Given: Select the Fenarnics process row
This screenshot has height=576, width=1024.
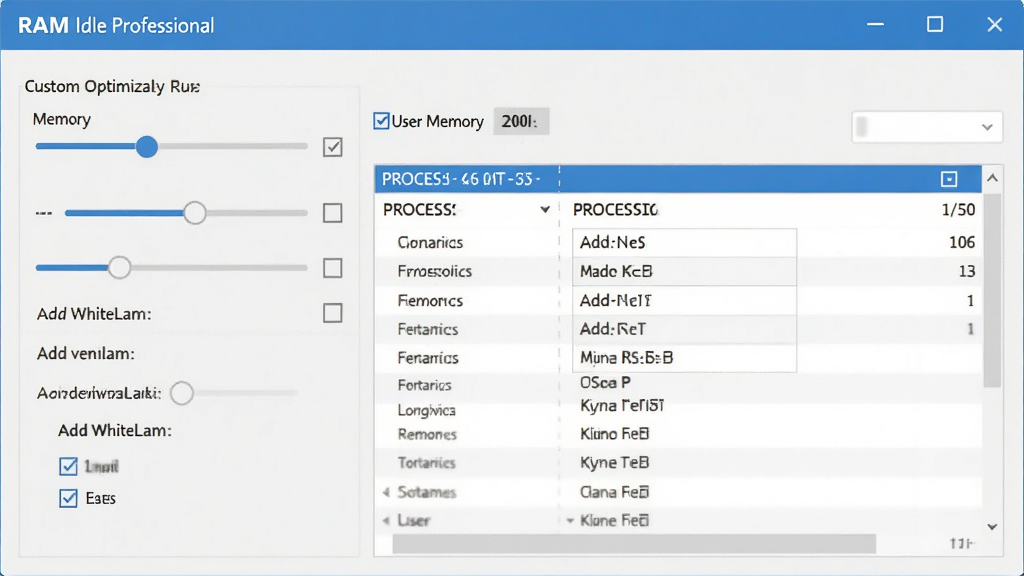Looking at the screenshot, I should (x=428, y=358).
